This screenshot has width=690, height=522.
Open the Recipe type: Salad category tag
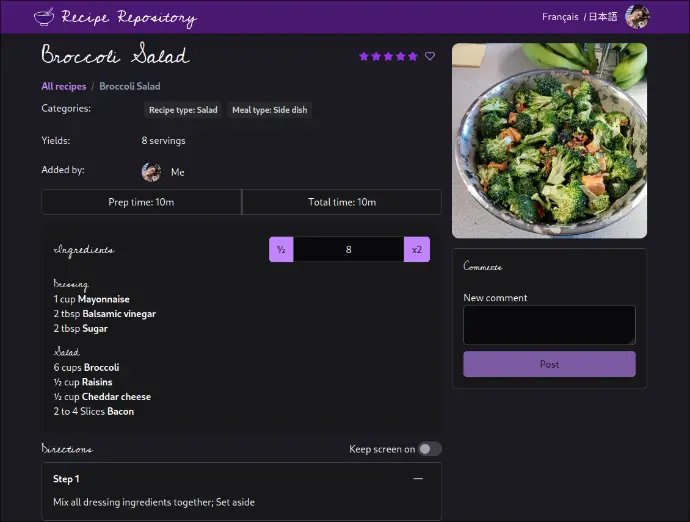tap(183, 110)
